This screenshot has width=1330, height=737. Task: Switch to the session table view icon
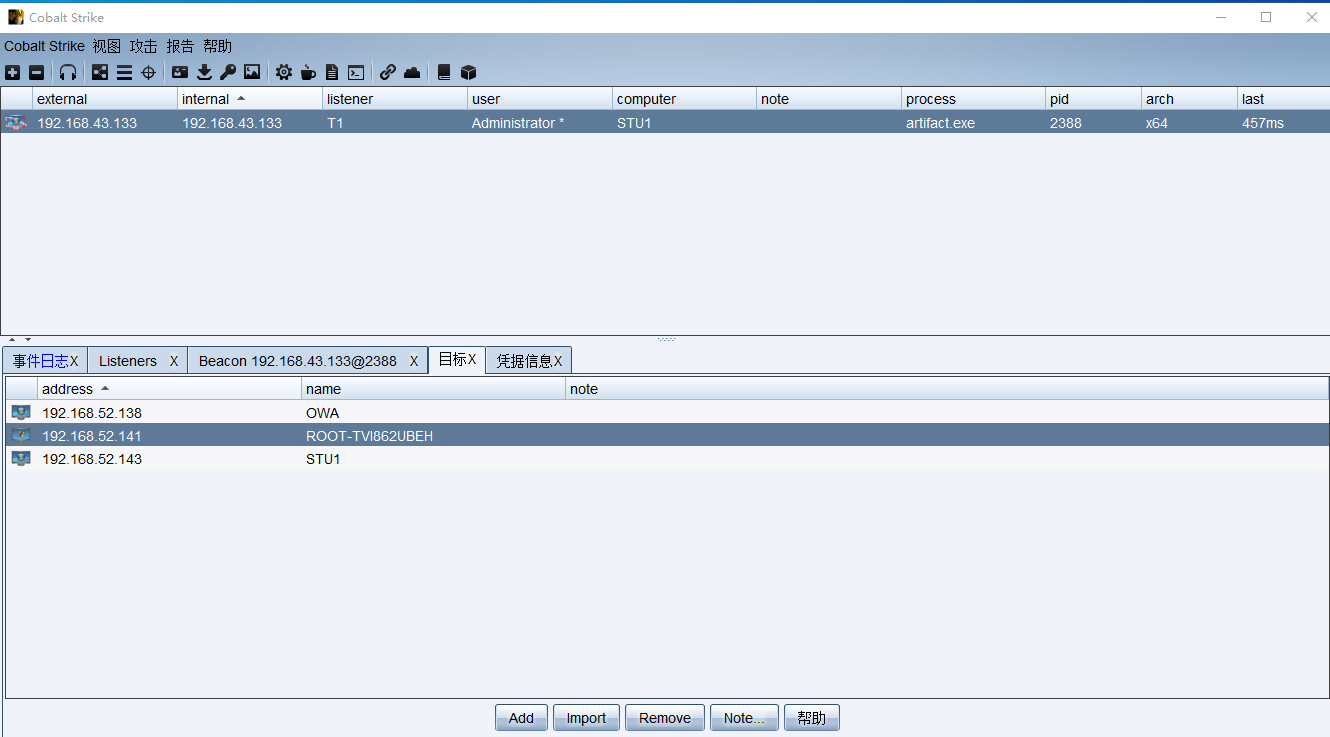click(124, 72)
